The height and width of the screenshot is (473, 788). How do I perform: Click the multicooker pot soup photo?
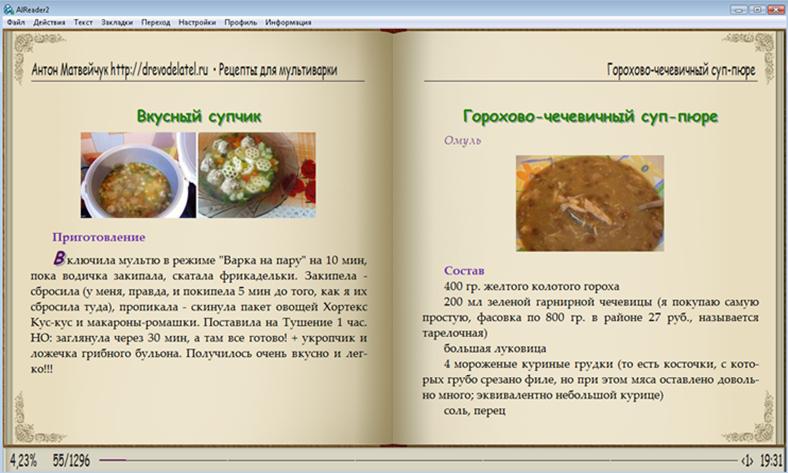tap(138, 175)
